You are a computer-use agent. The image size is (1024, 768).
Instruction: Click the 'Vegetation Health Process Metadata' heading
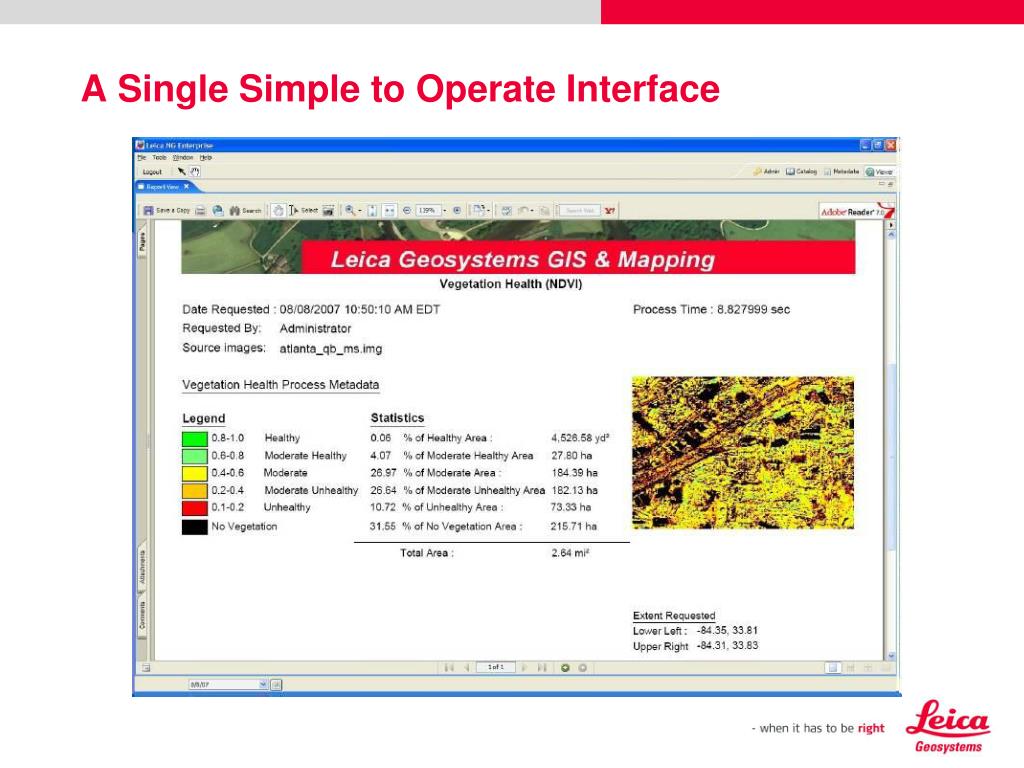pyautogui.click(x=280, y=385)
